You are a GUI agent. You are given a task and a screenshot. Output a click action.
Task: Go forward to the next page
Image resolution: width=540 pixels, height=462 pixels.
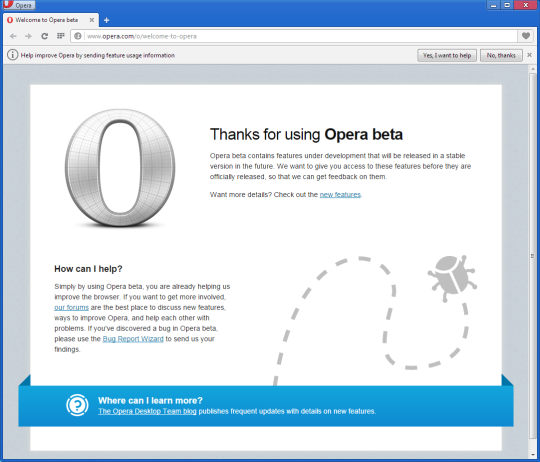coord(28,36)
